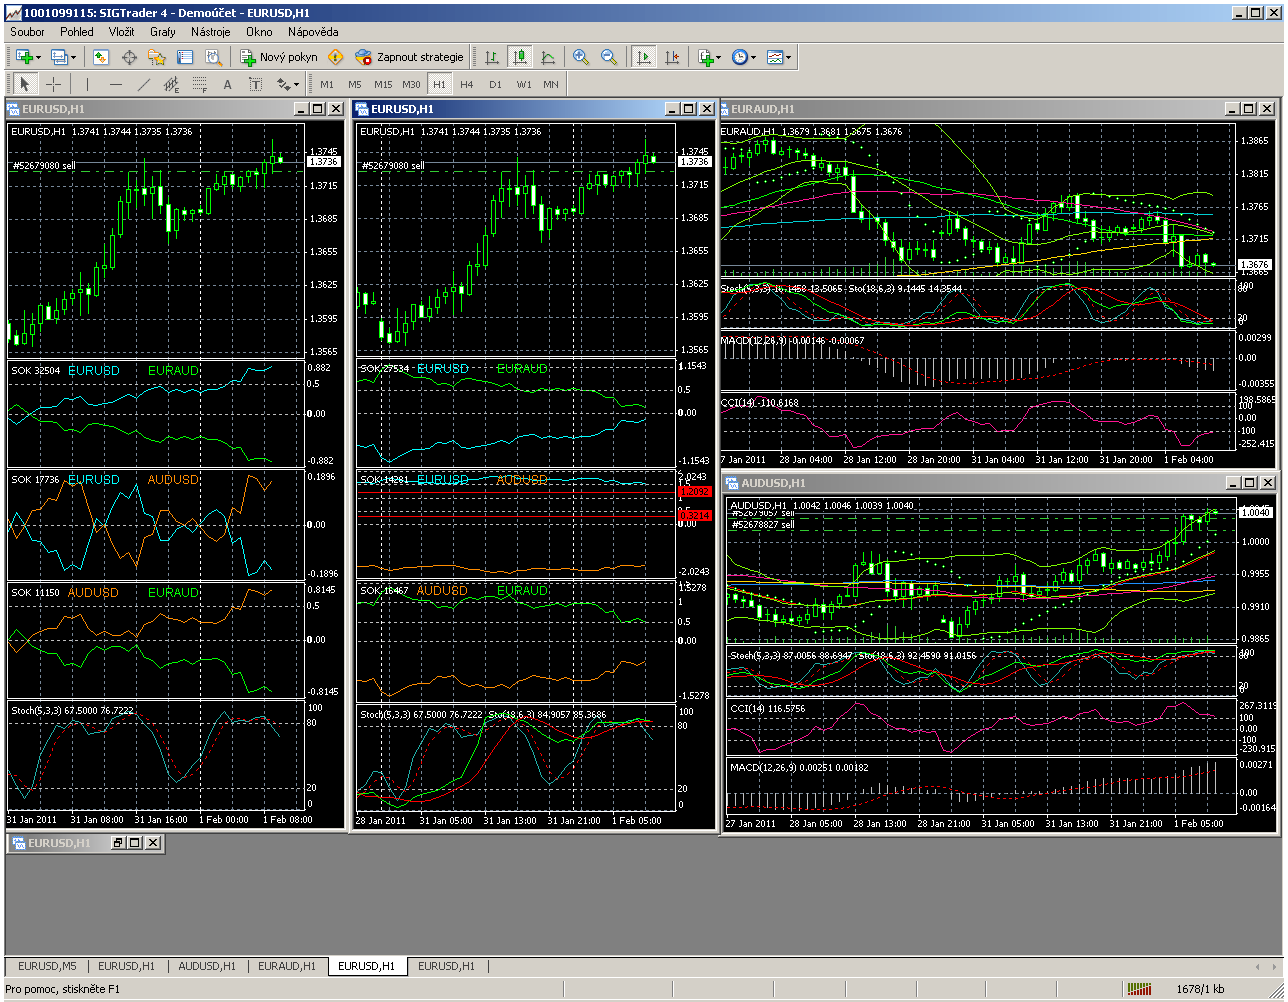Image resolution: width=1288 pixels, height=1002 pixels.
Task: Select the vertical line drawing tool
Action: click(x=87, y=84)
